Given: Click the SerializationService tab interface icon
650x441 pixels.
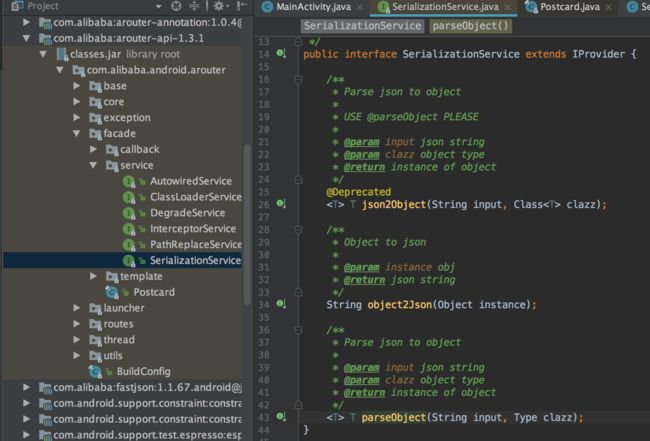Looking at the screenshot, I should pyautogui.click(x=383, y=7).
